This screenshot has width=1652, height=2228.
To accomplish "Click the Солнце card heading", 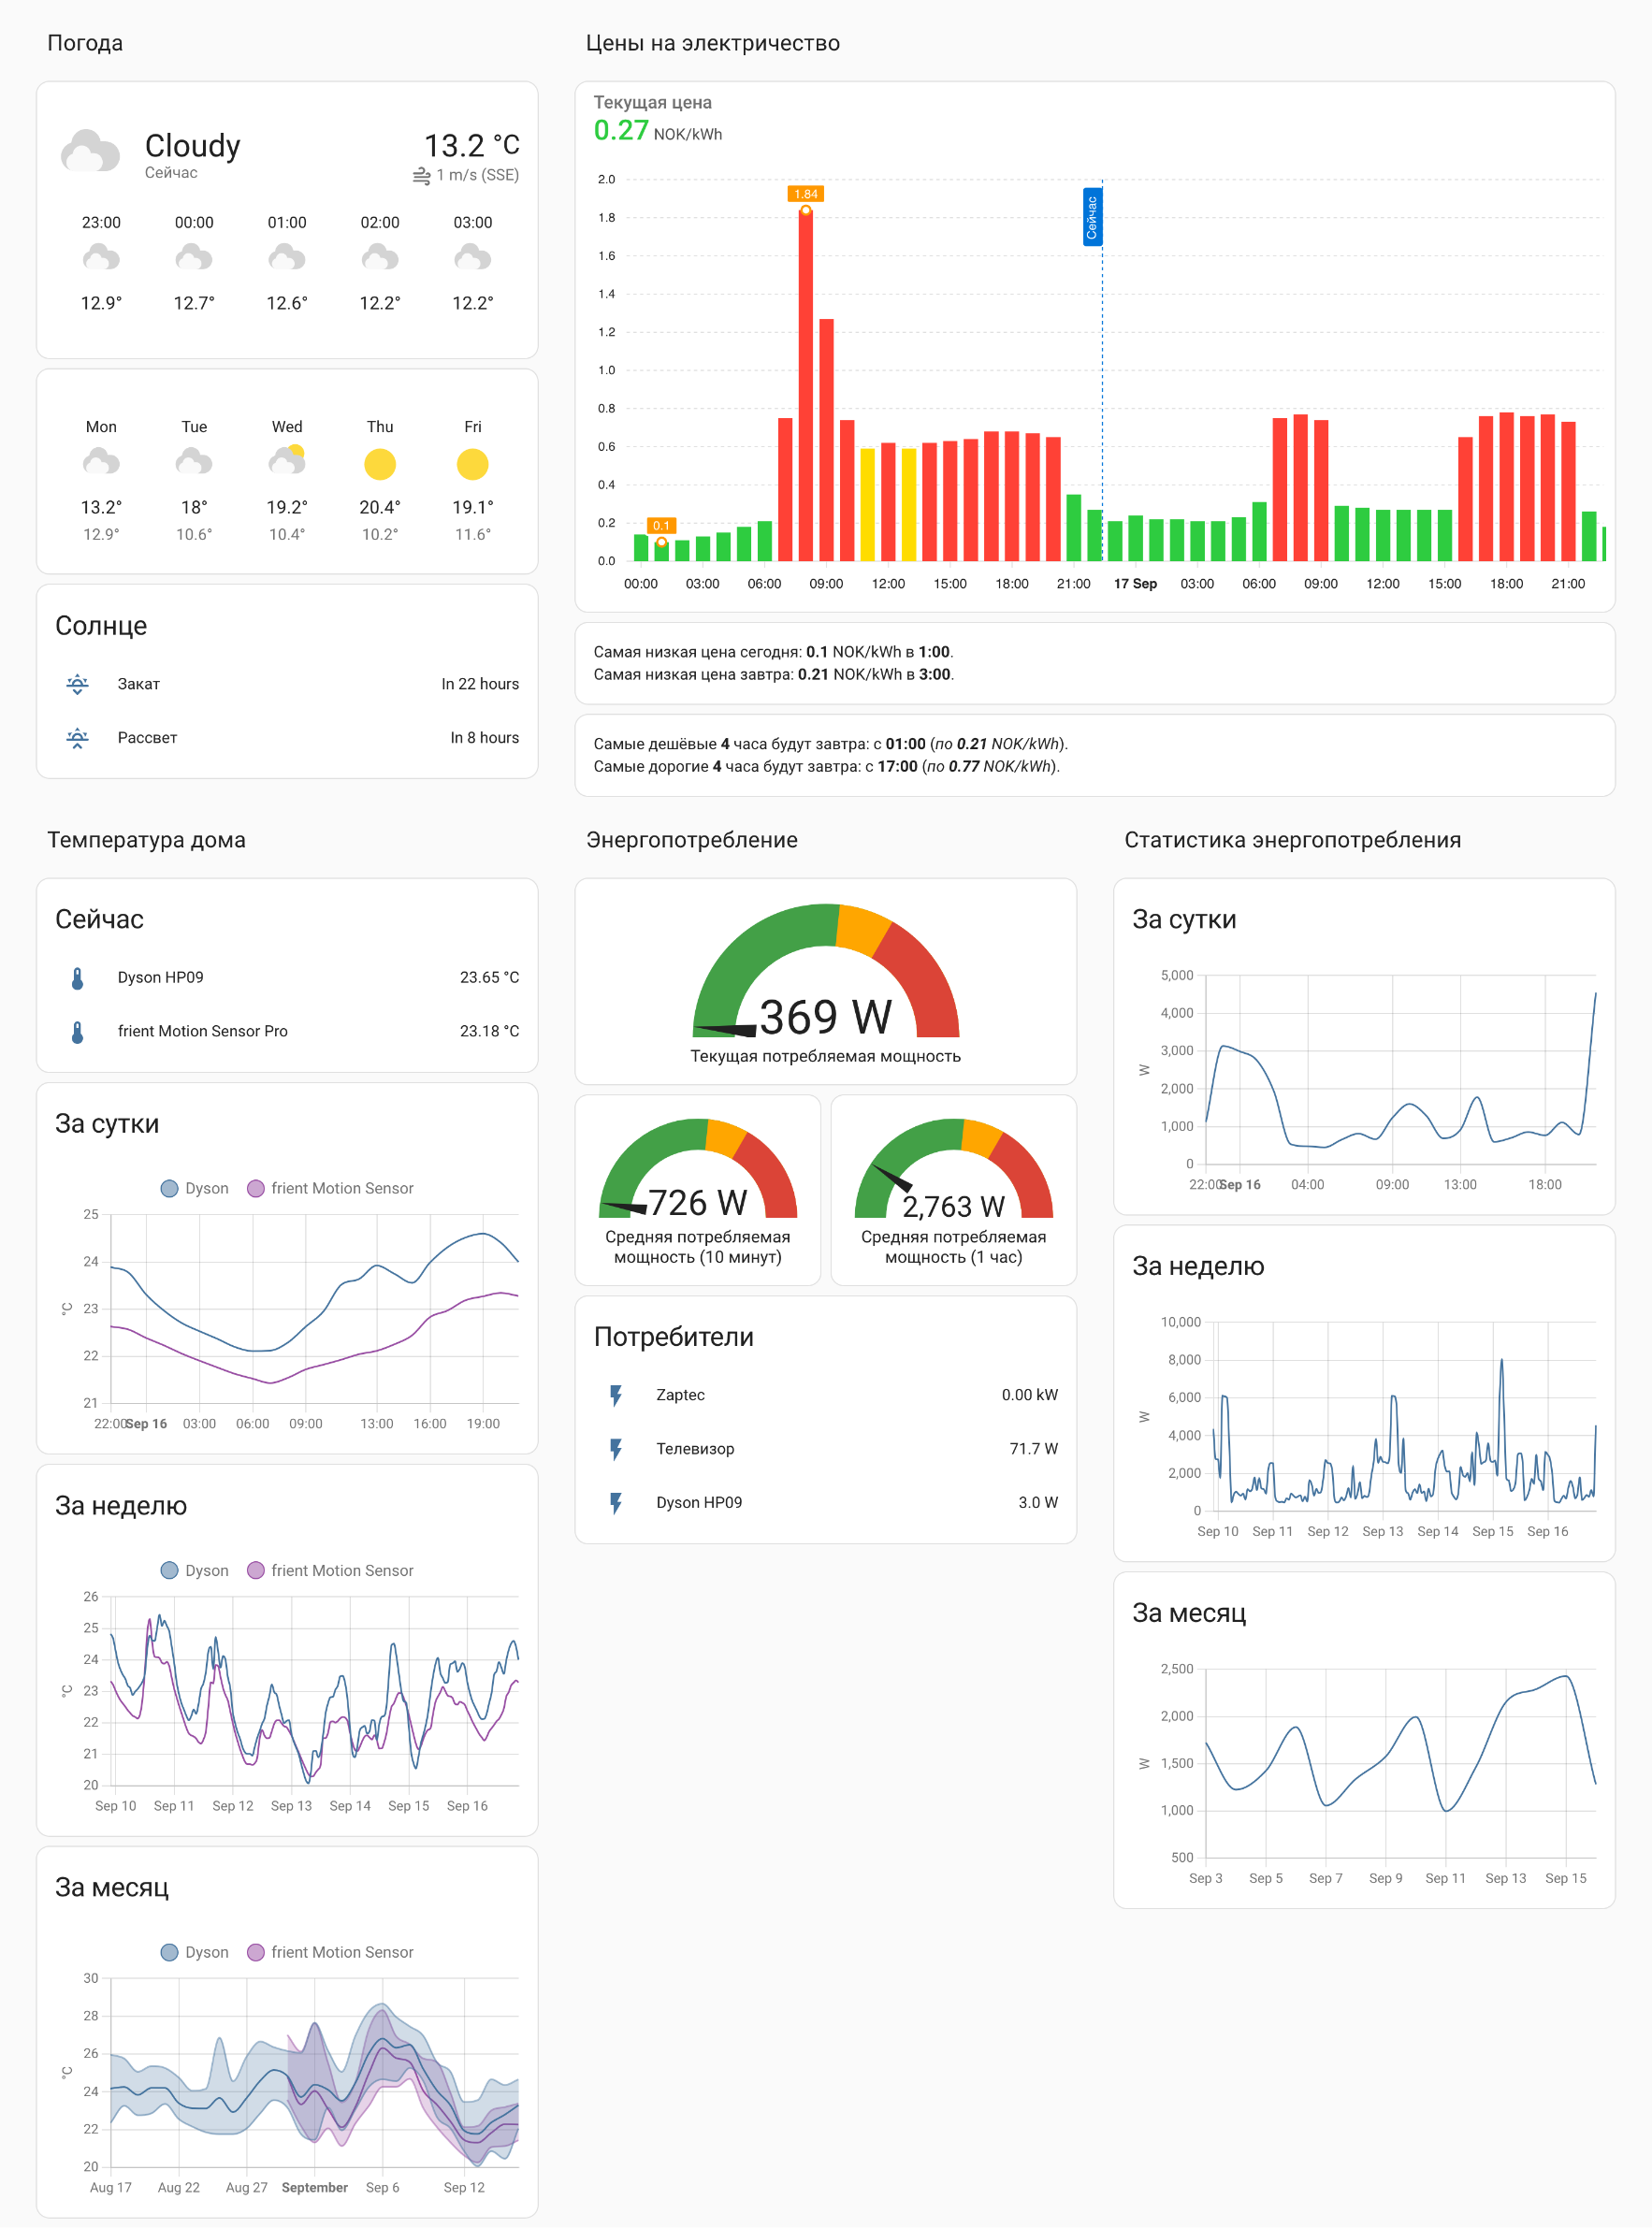I will click(x=101, y=626).
